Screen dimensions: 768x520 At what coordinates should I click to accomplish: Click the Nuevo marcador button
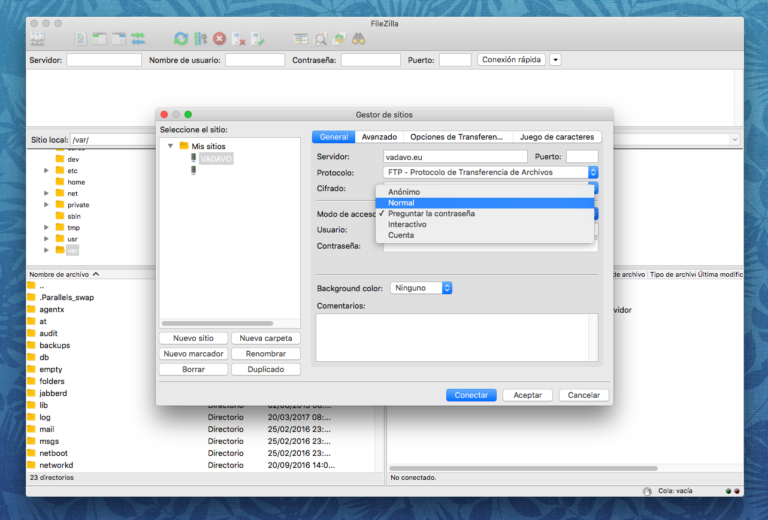(x=193, y=354)
